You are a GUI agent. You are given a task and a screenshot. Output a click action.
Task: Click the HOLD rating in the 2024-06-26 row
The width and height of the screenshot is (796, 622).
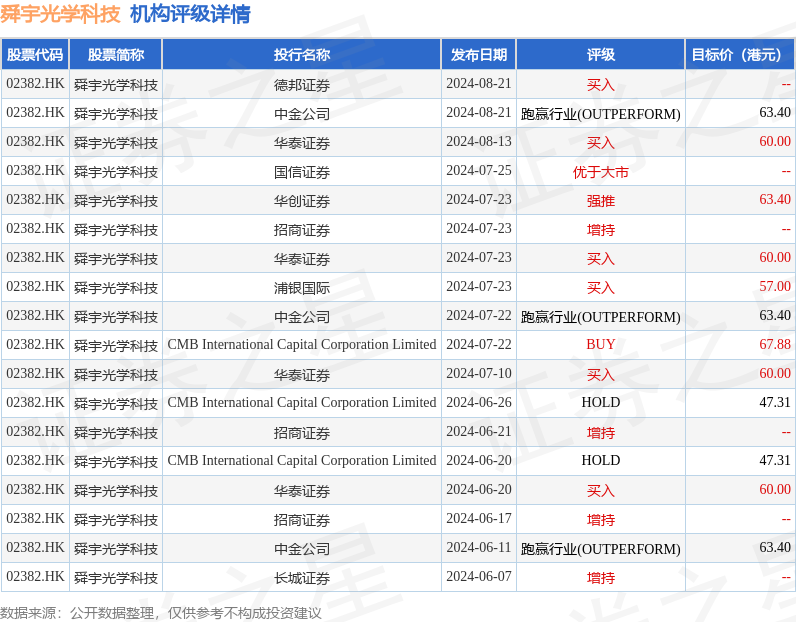(601, 402)
